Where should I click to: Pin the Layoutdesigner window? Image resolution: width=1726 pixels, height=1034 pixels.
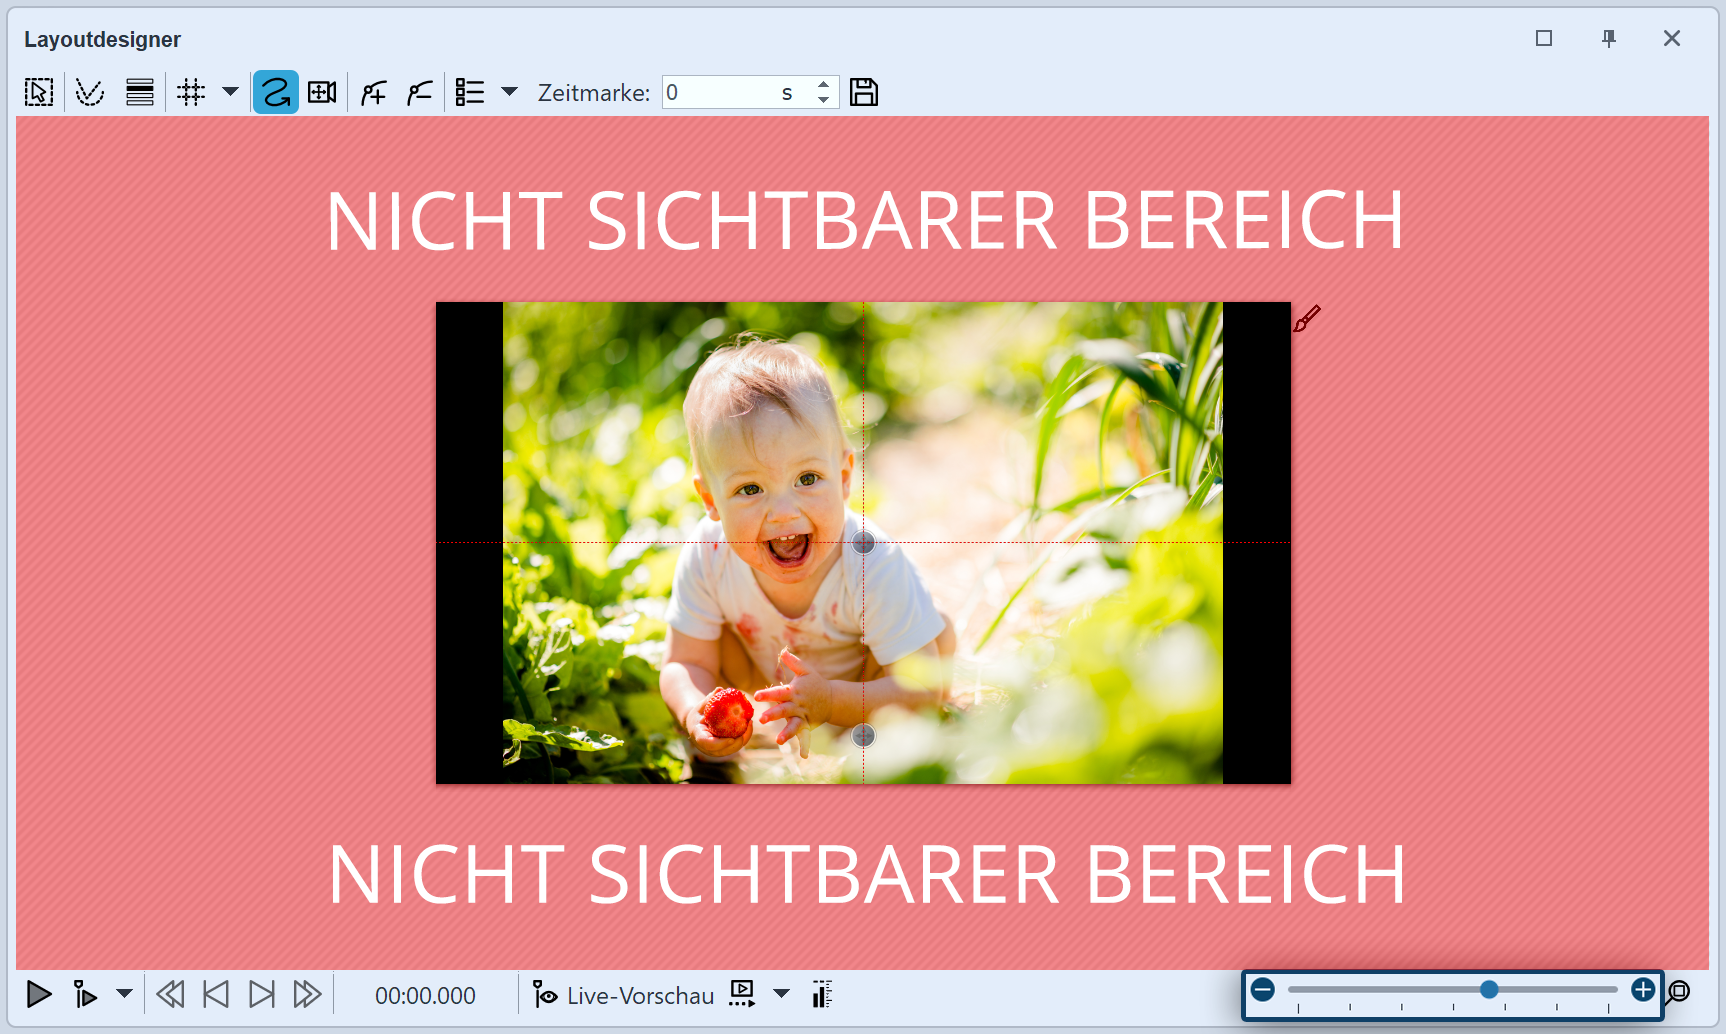(x=1609, y=38)
